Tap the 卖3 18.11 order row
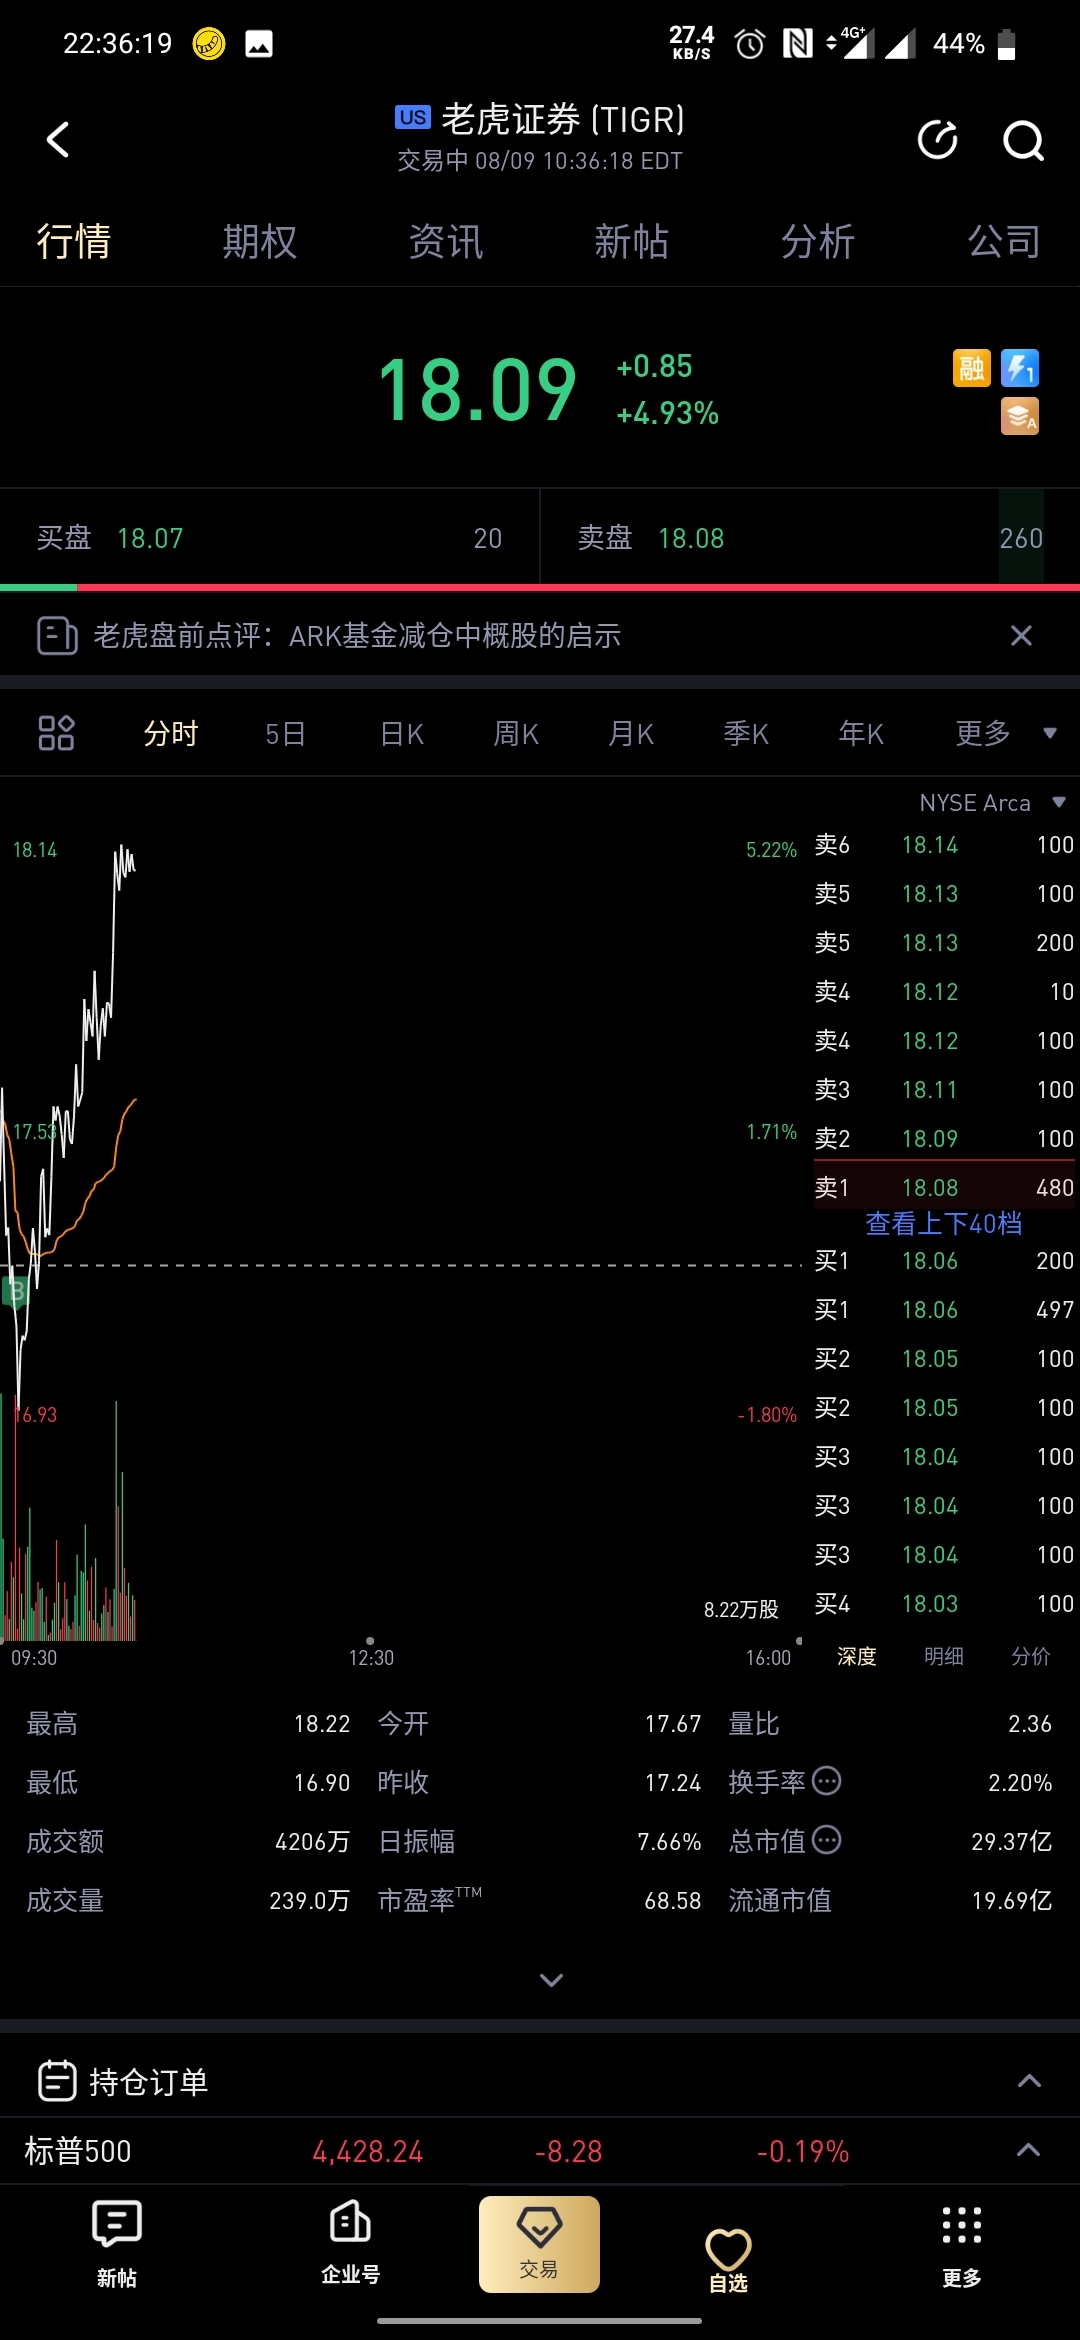 click(944, 1089)
